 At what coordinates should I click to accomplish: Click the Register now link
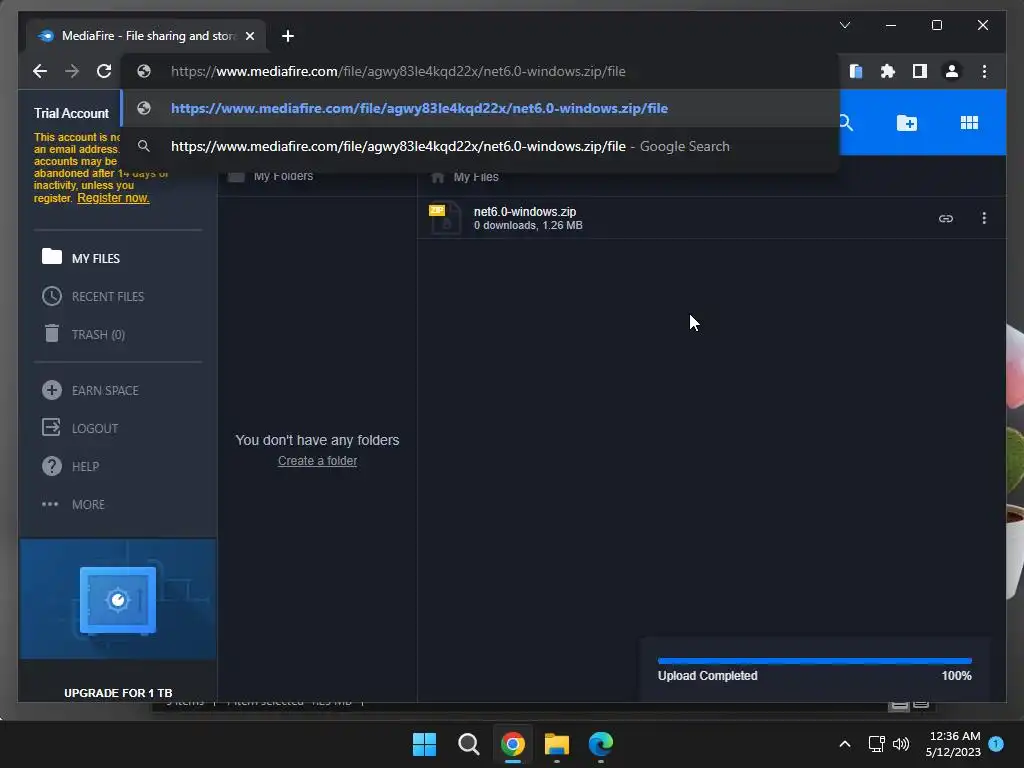click(x=113, y=198)
